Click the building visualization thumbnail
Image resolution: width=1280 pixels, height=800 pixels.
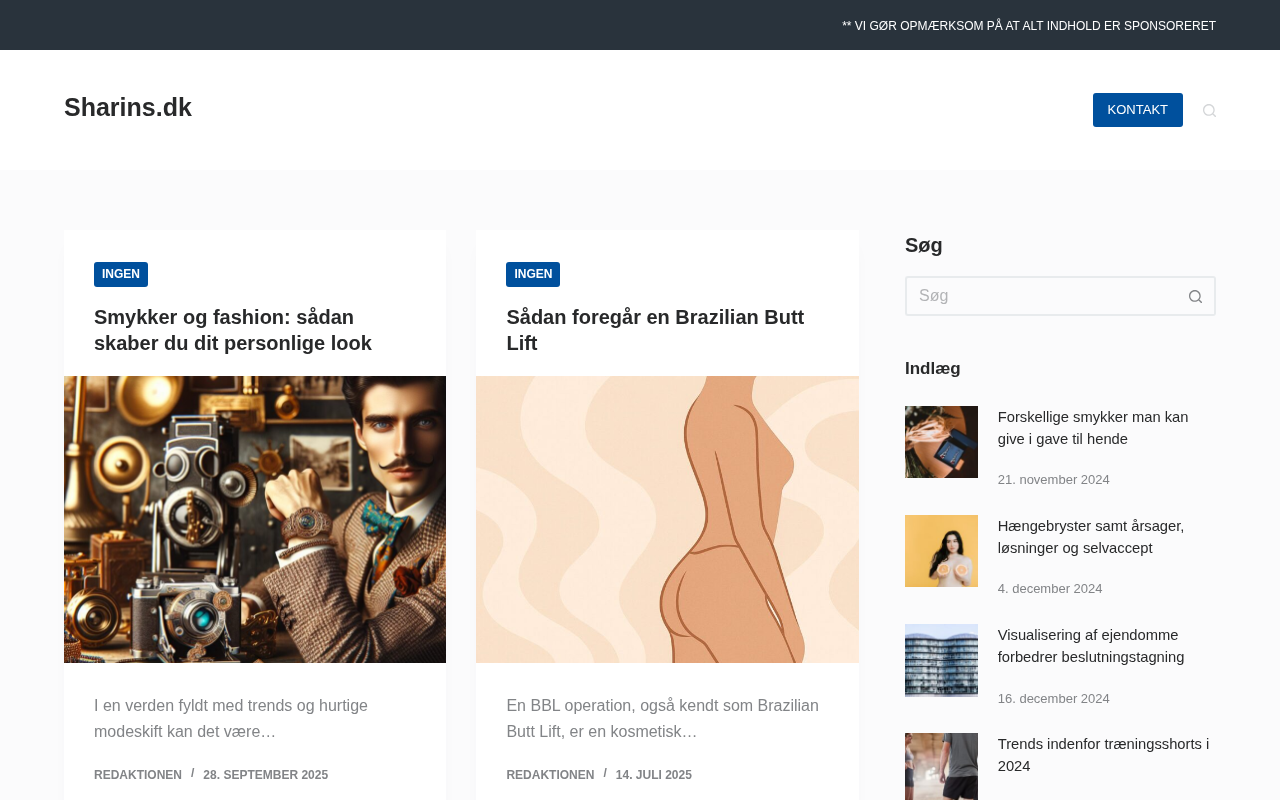coord(941,660)
